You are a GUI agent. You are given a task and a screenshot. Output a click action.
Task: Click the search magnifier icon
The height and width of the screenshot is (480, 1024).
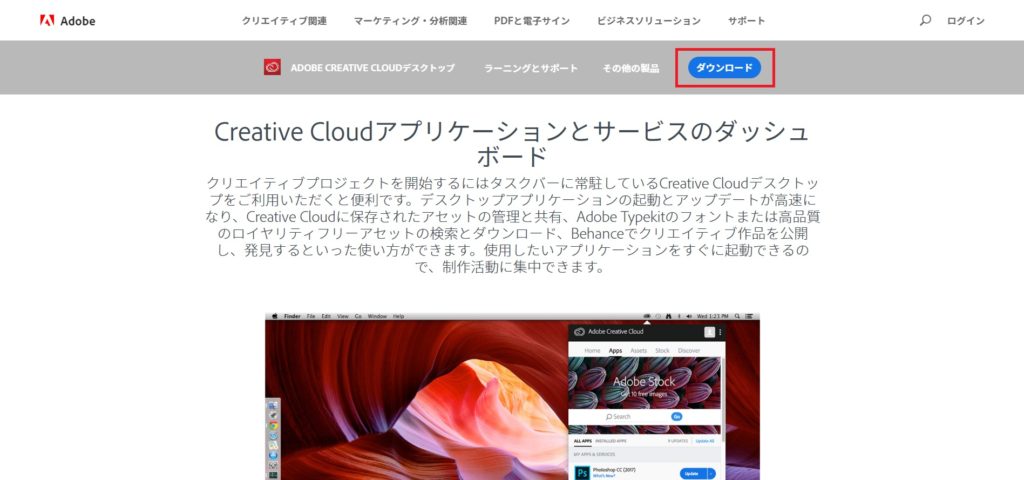point(925,21)
